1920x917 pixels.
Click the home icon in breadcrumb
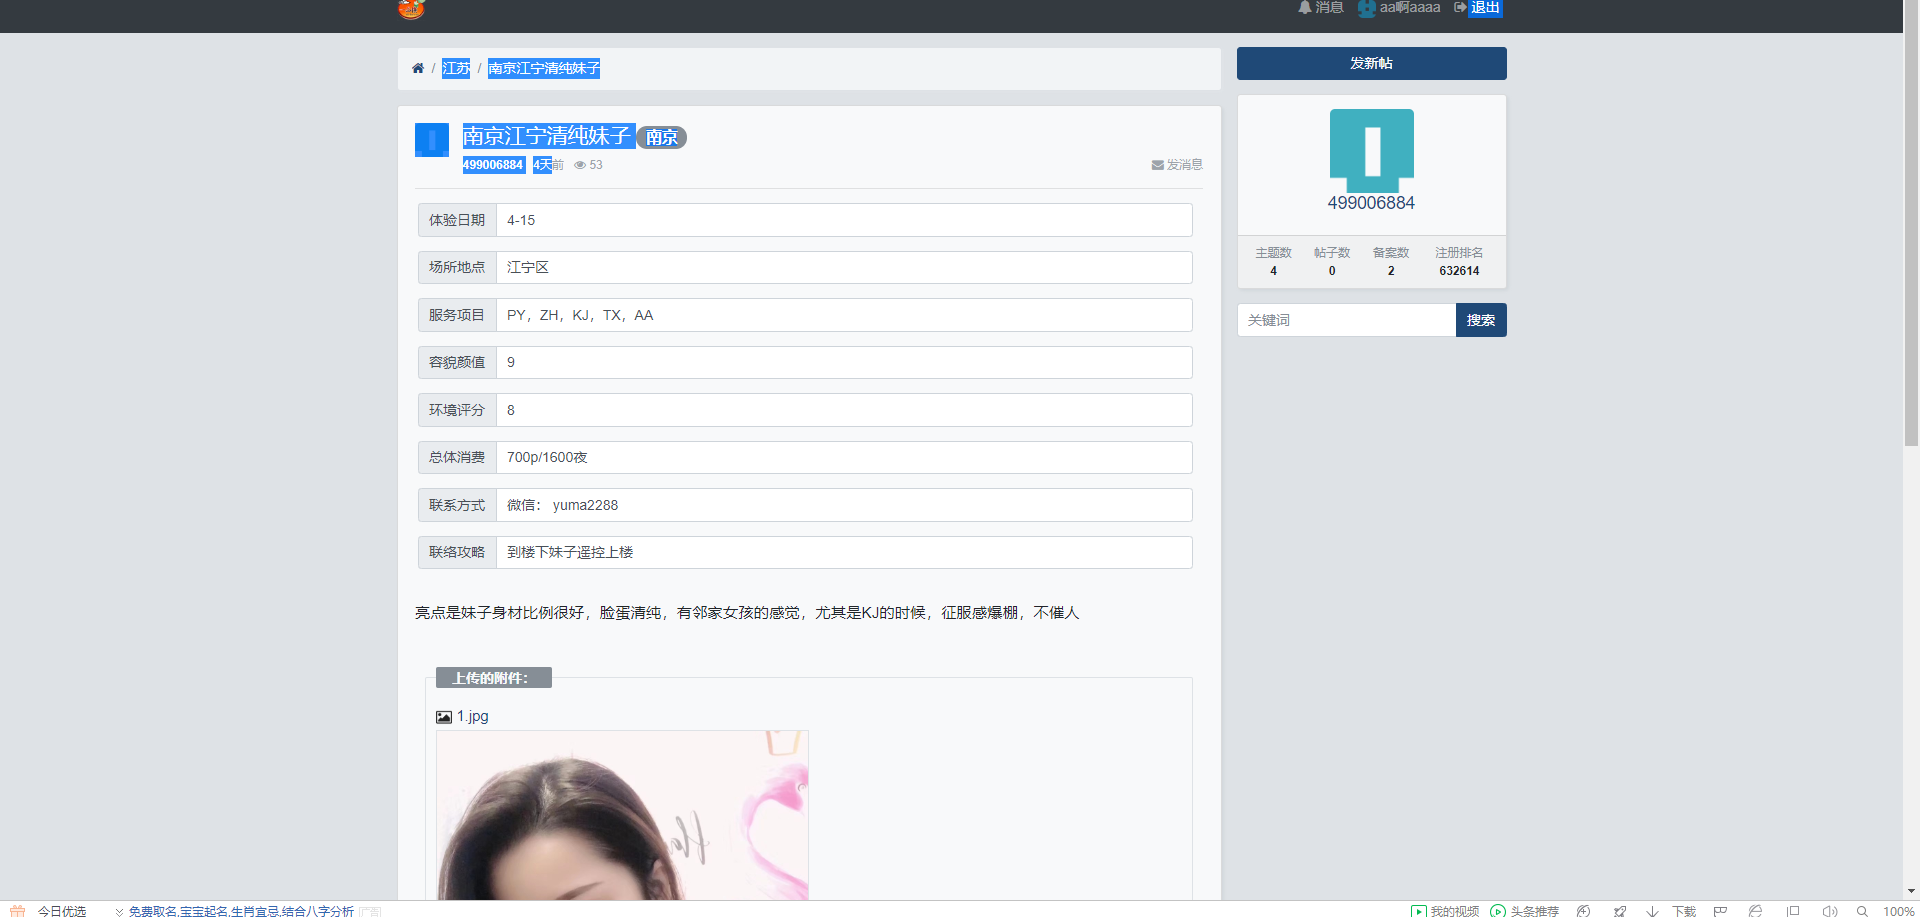click(x=418, y=68)
